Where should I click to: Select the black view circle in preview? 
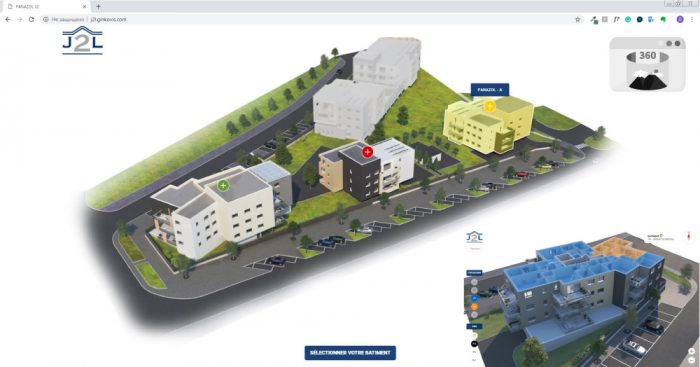(x=474, y=344)
